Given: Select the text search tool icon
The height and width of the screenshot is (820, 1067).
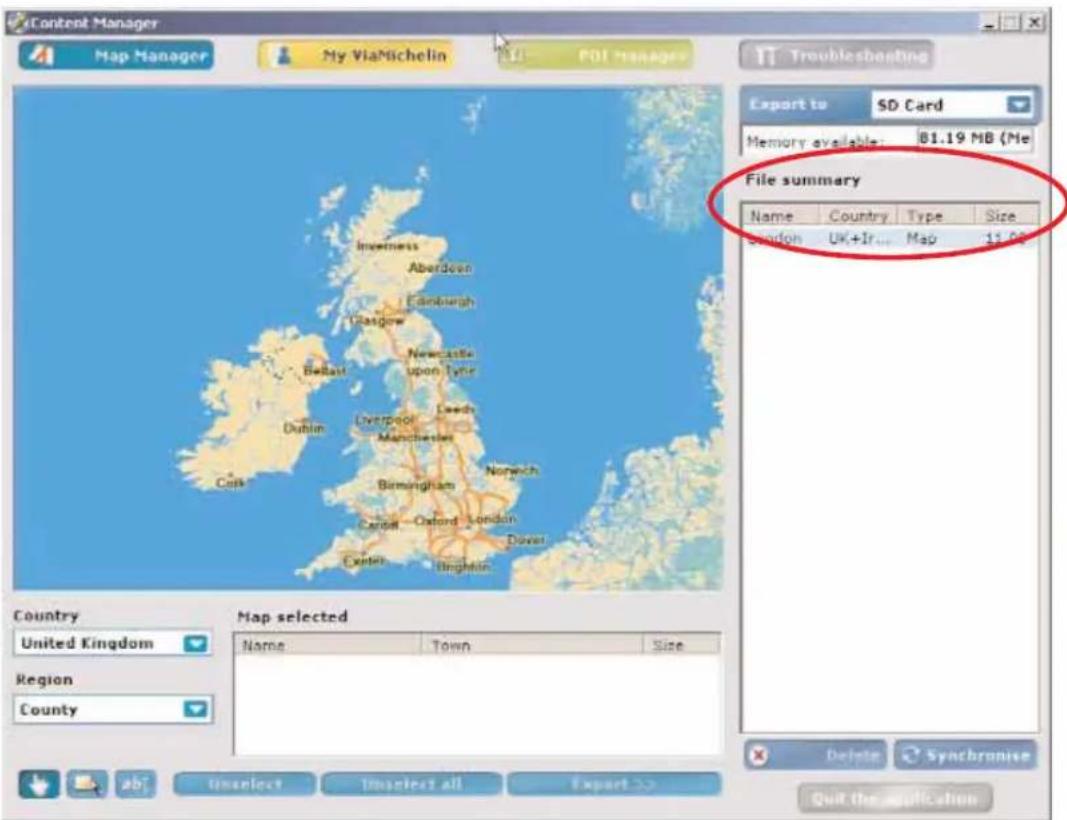Looking at the screenshot, I should (x=135, y=784).
